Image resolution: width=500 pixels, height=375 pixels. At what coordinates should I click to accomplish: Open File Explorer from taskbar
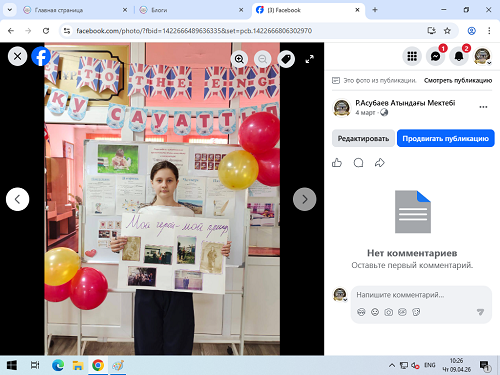[78, 365]
